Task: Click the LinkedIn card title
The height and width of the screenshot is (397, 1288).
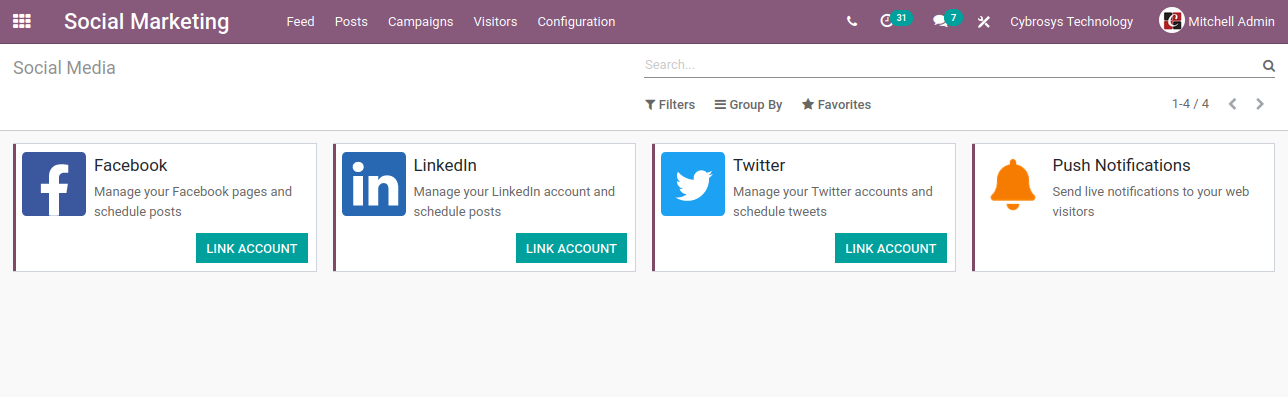Action: point(445,165)
